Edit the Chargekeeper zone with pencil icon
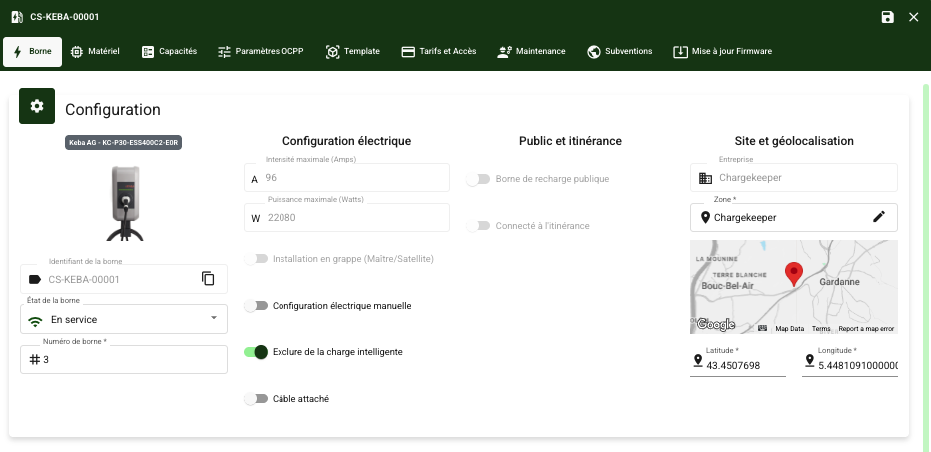Viewport: 931px width, 452px height. tap(879, 217)
